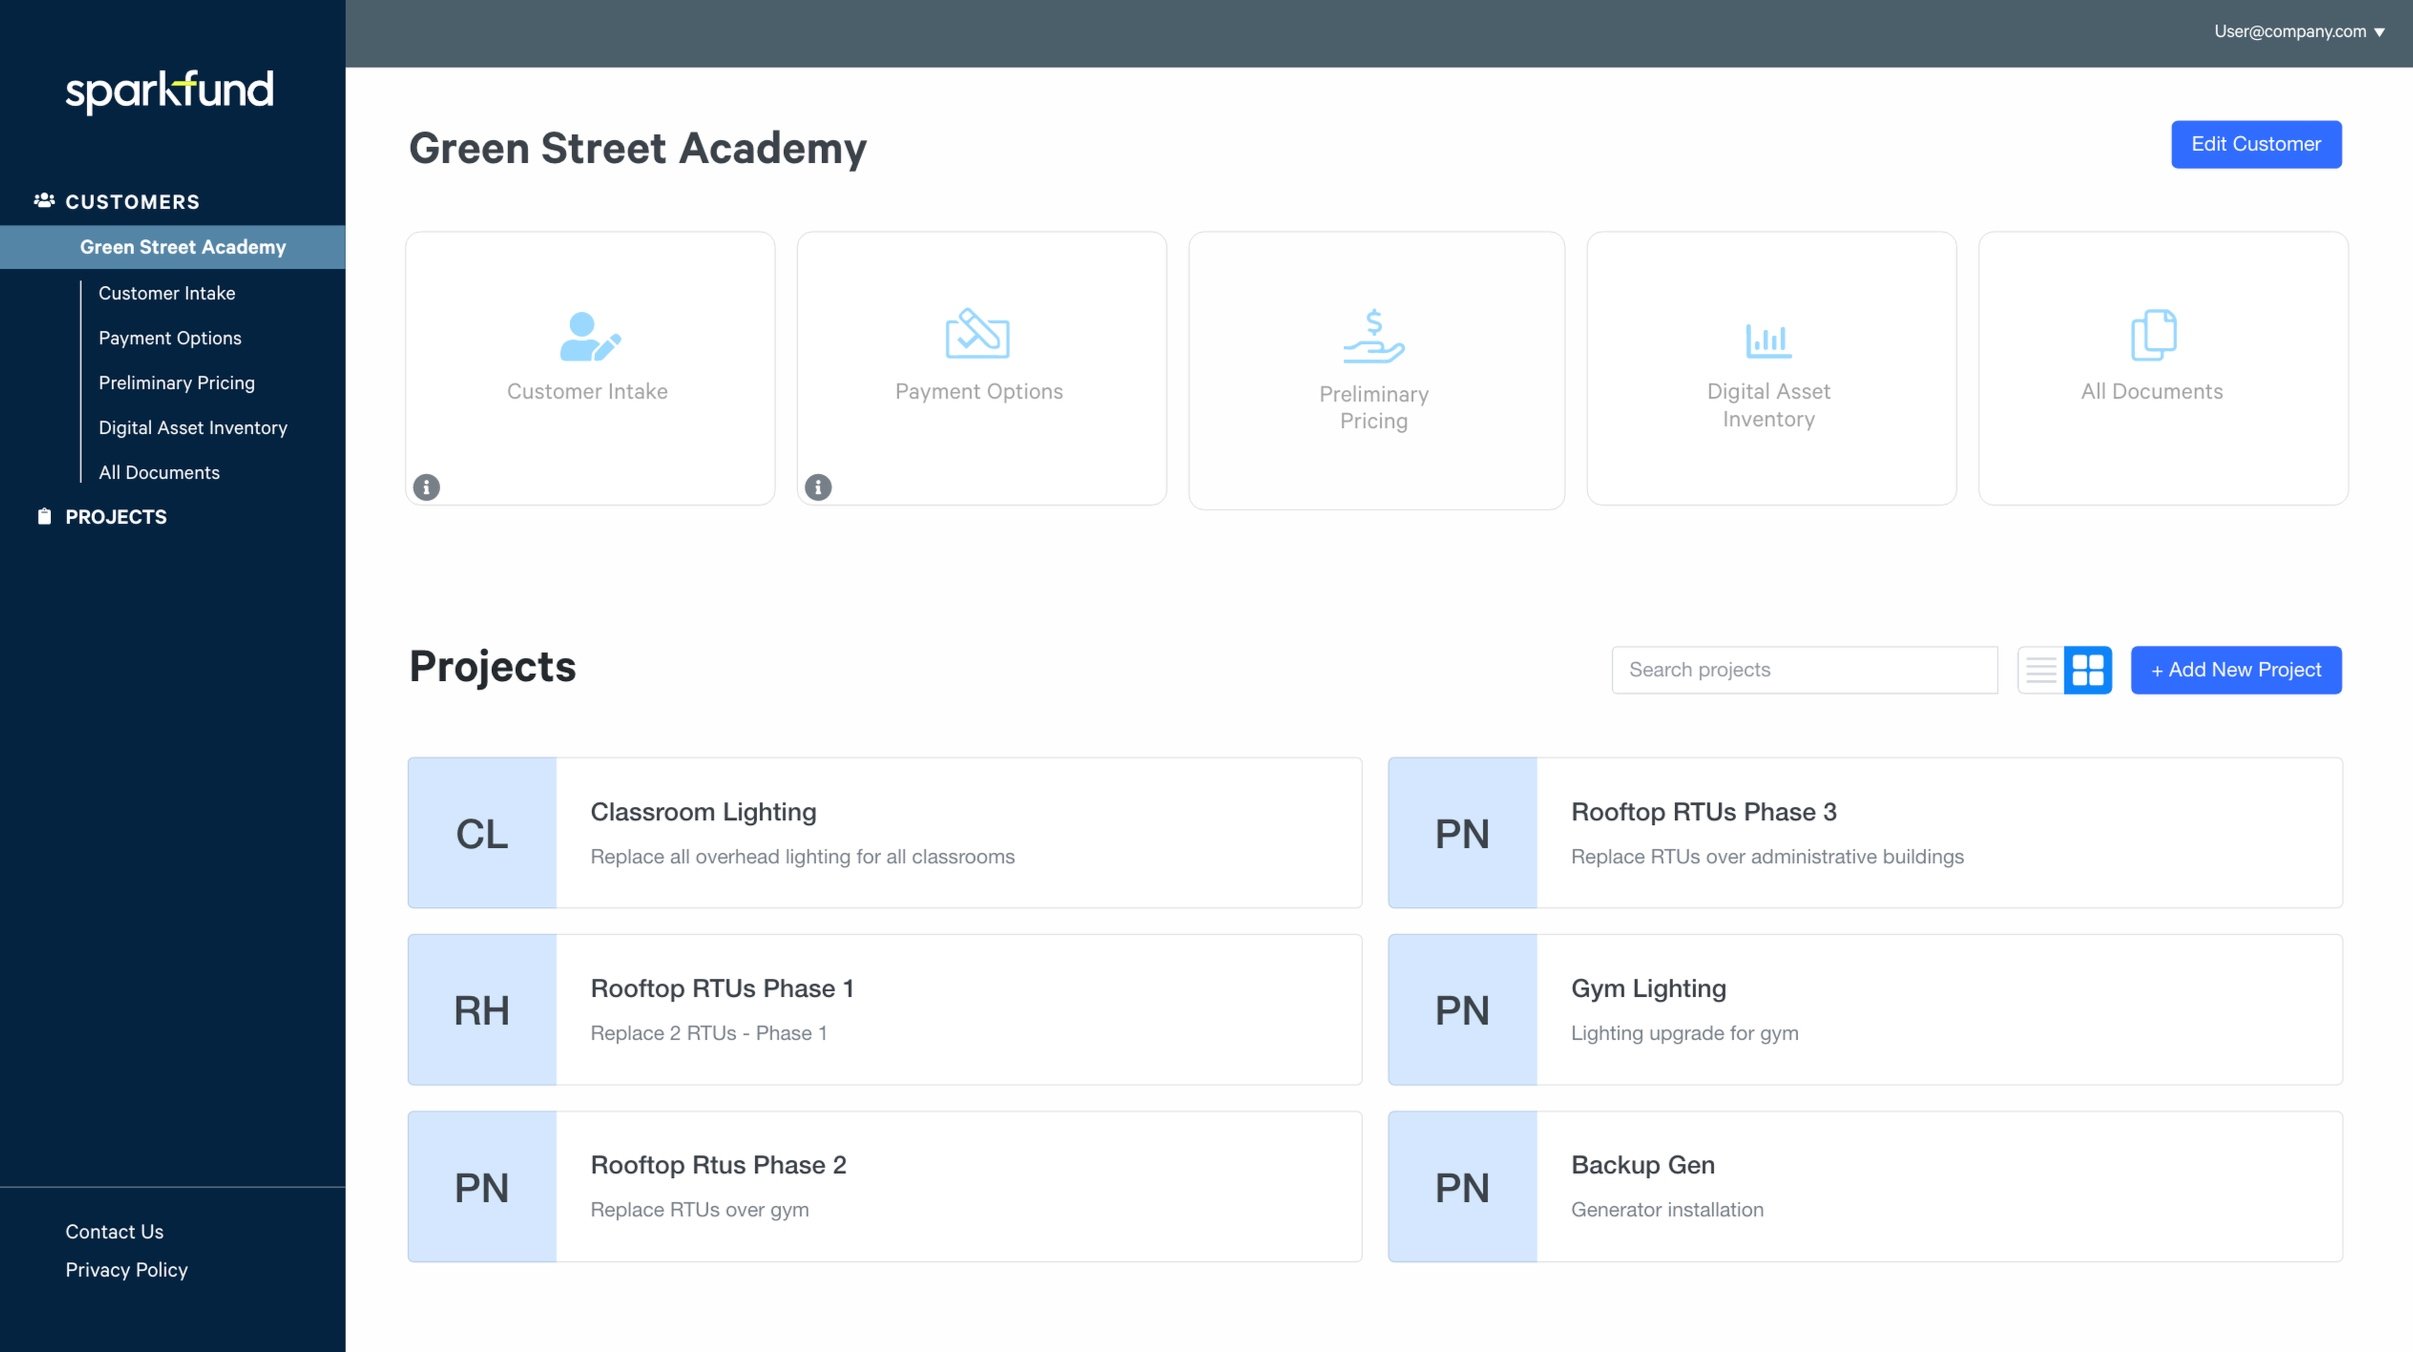The width and height of the screenshot is (2413, 1352).
Task: Click the Add New Project button
Action: (x=2236, y=669)
